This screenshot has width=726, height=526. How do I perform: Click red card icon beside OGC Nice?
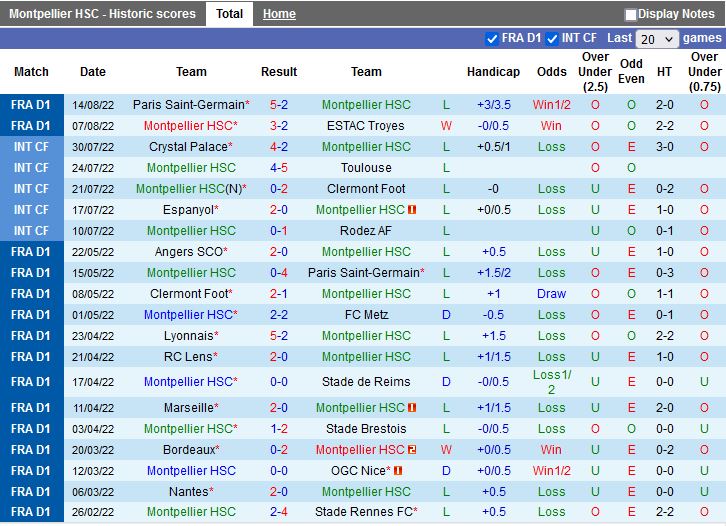(397, 471)
